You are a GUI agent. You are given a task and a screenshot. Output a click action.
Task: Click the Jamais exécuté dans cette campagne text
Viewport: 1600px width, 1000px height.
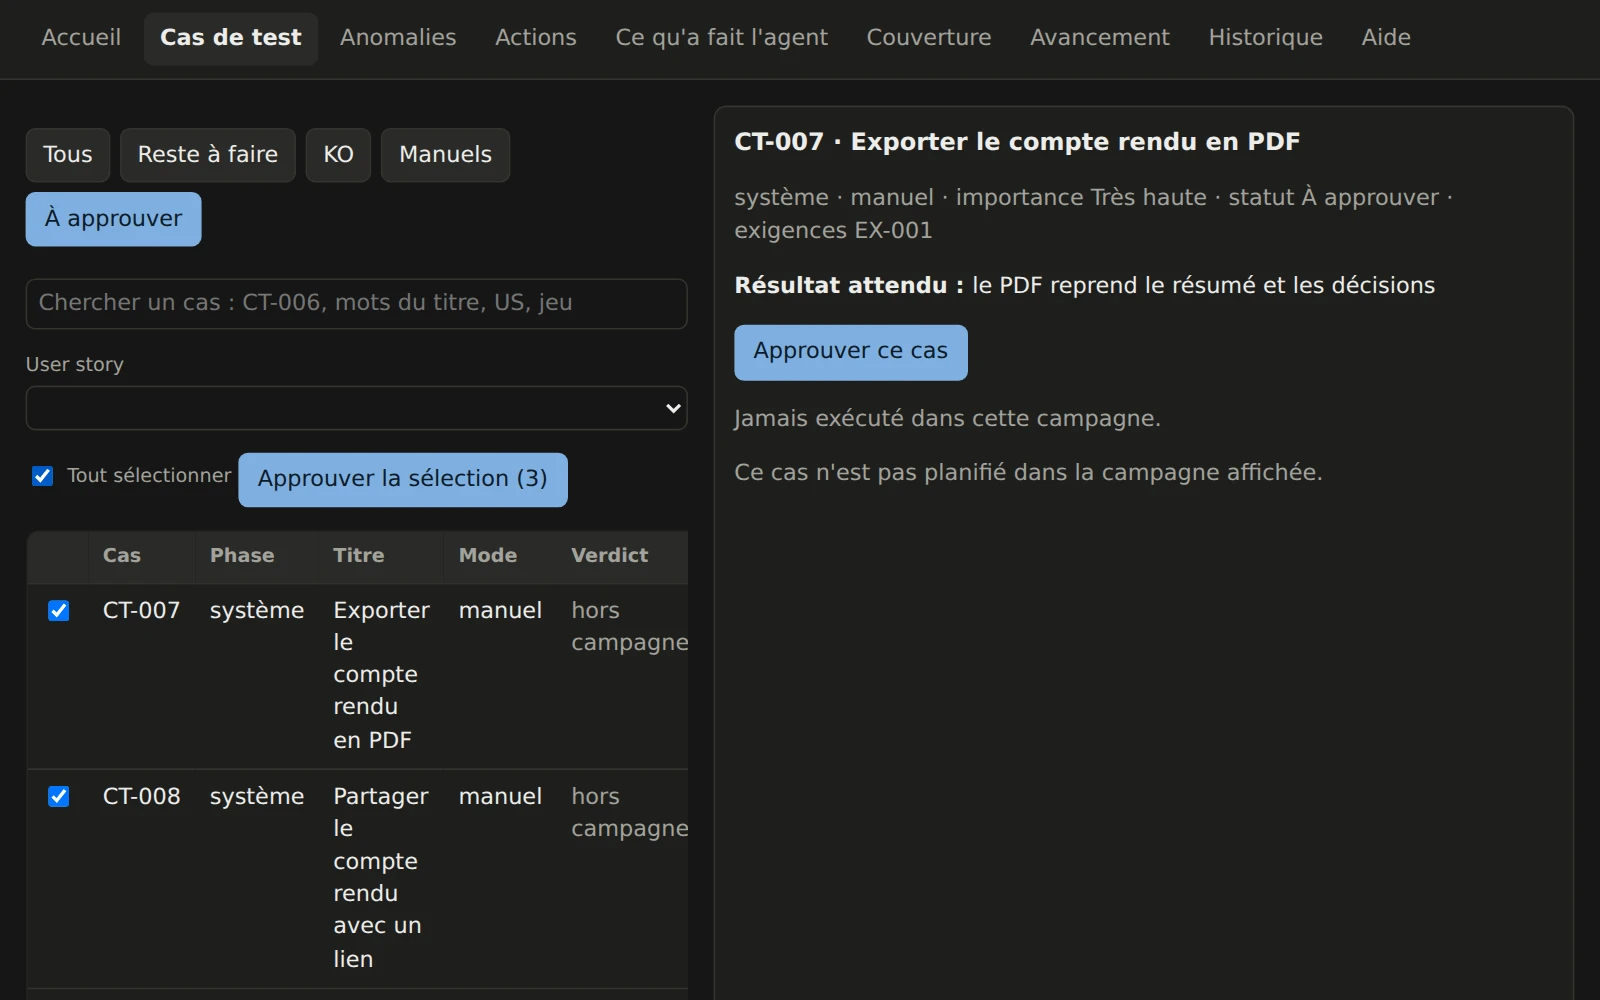947,419
